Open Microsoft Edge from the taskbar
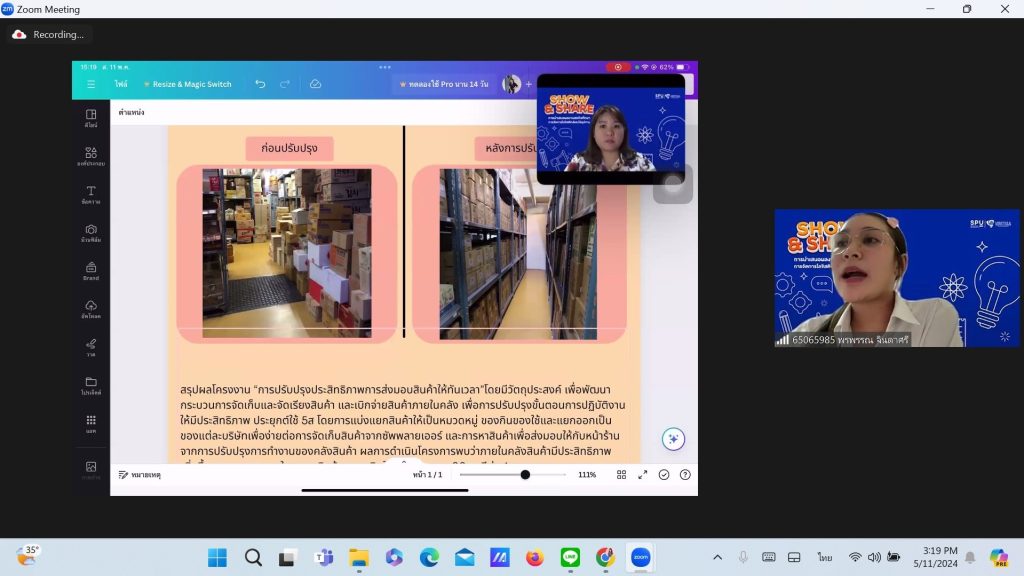1024x576 pixels. coord(429,558)
